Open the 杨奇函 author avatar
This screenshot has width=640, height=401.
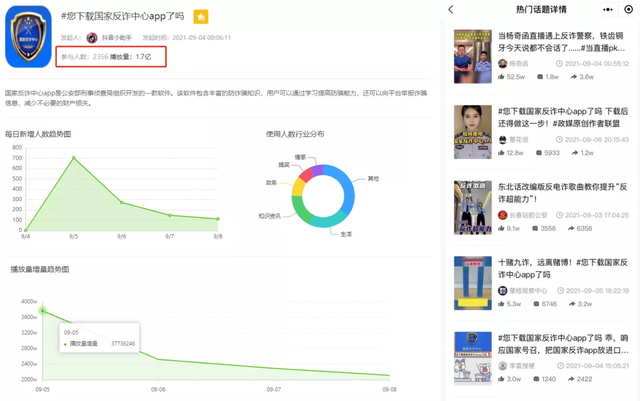502,64
